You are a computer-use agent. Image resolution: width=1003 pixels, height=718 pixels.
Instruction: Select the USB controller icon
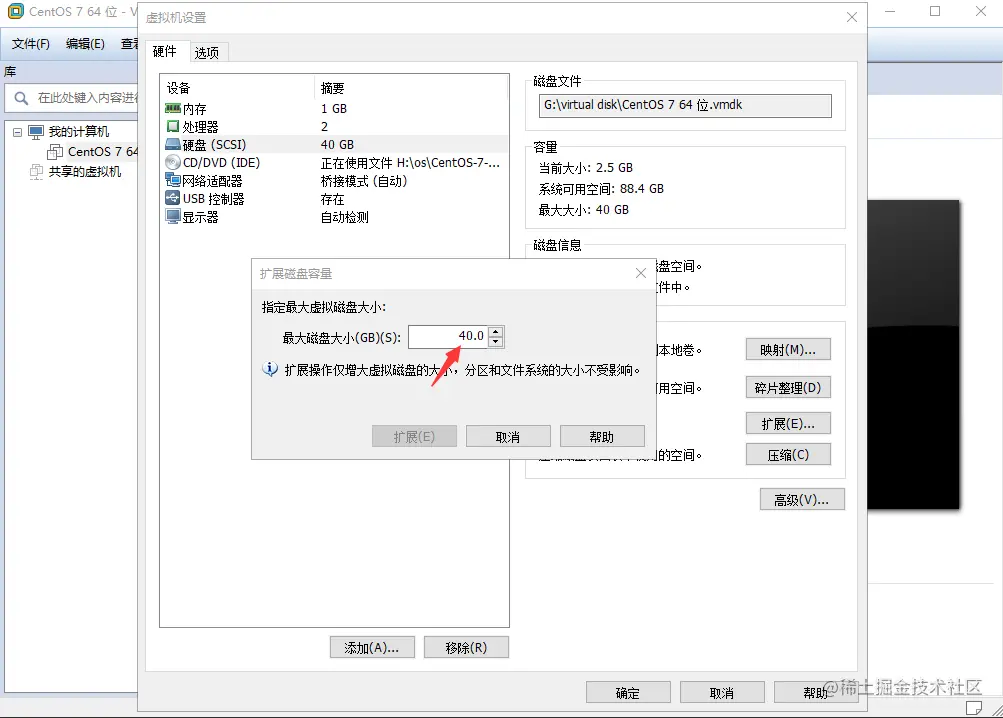173,198
